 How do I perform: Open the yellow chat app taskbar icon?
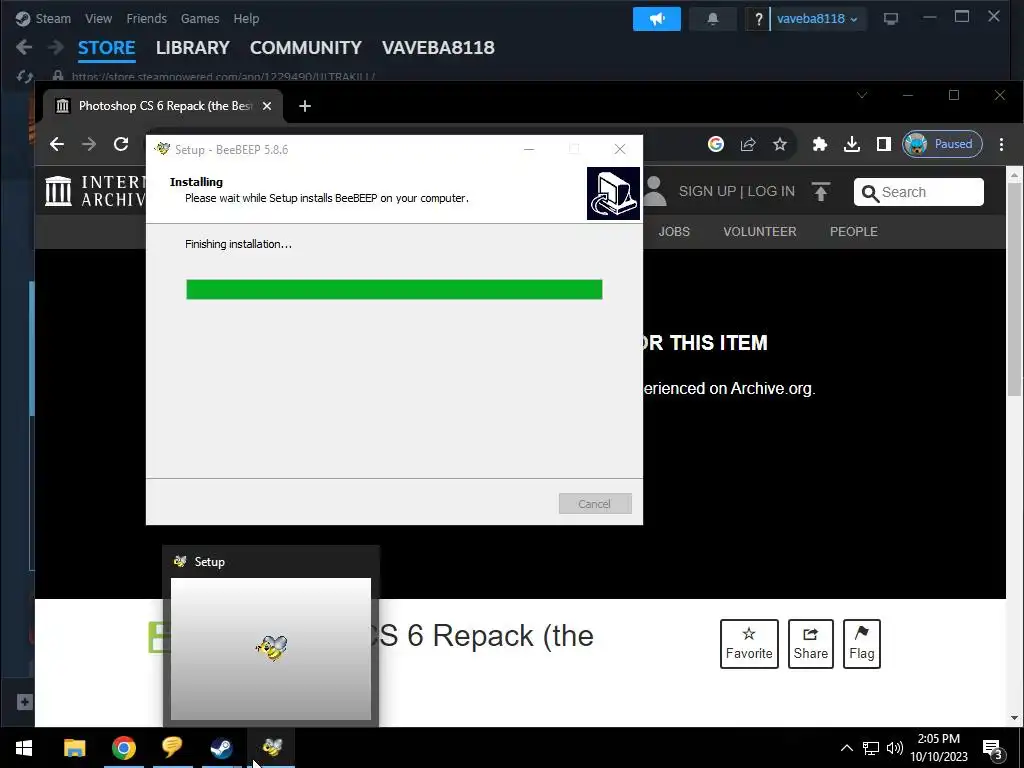(x=172, y=747)
